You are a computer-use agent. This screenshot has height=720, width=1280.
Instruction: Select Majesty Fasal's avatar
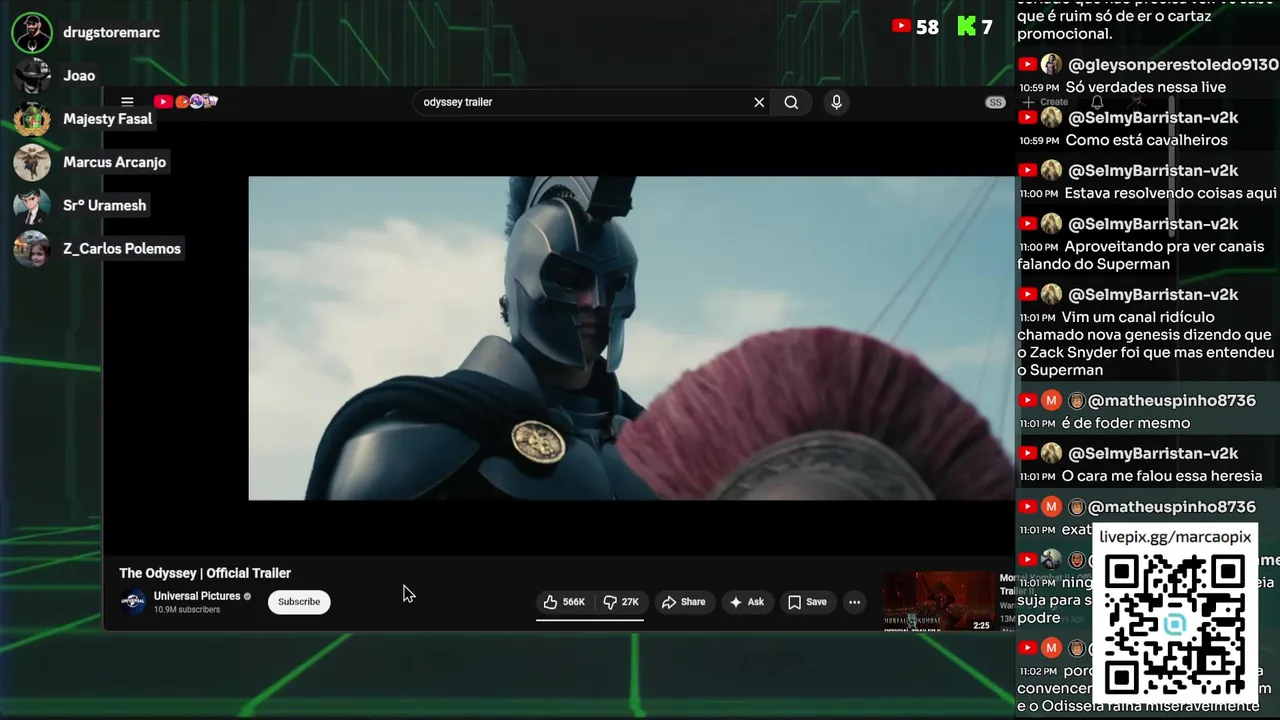(x=32, y=119)
